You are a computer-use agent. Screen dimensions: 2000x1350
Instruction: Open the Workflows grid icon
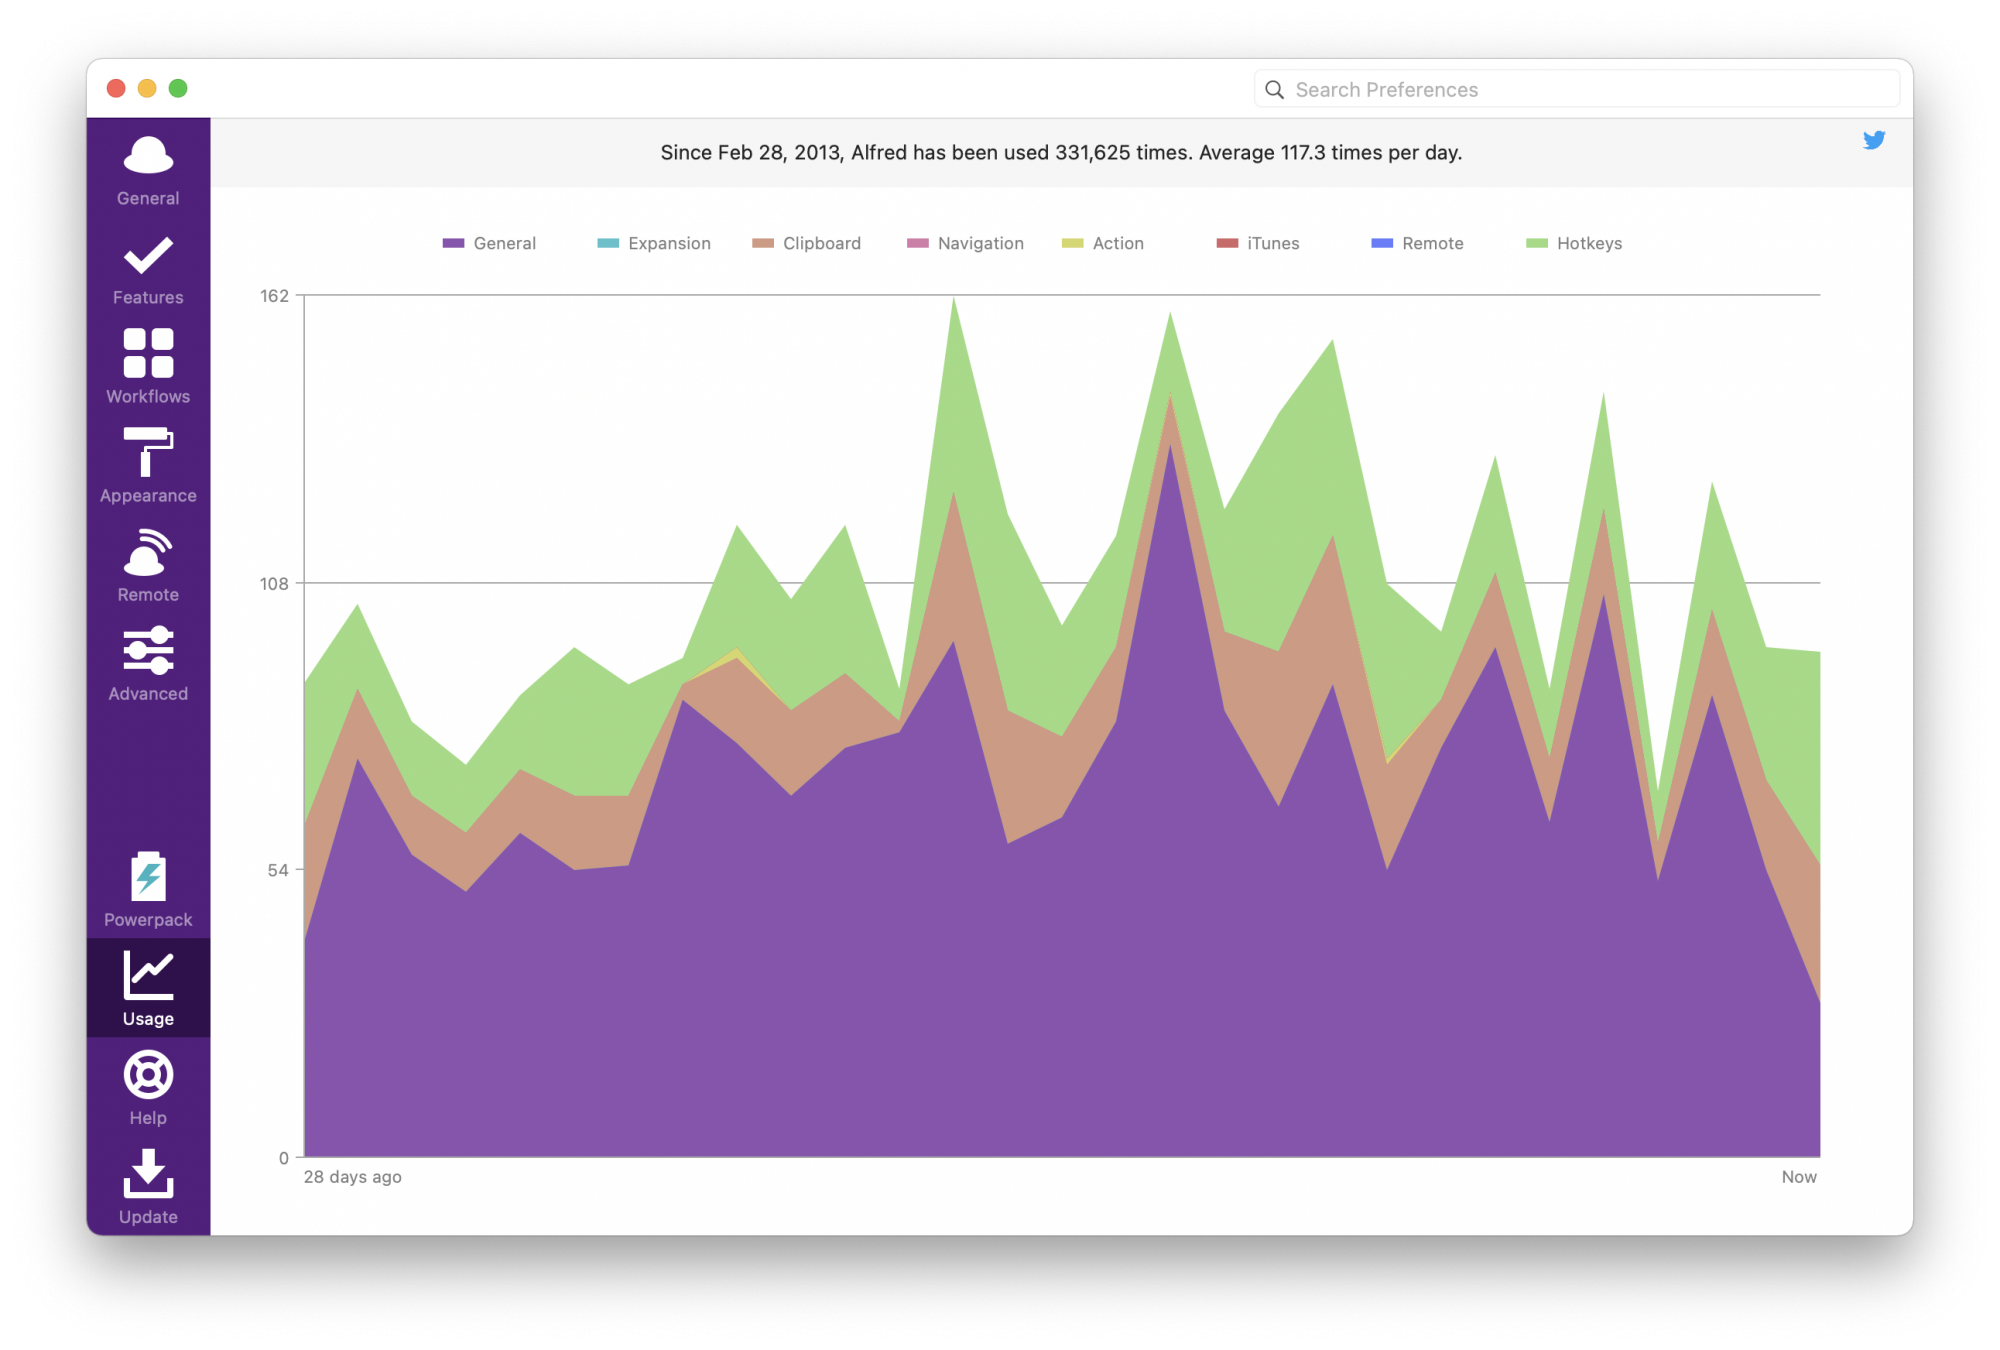click(x=148, y=353)
